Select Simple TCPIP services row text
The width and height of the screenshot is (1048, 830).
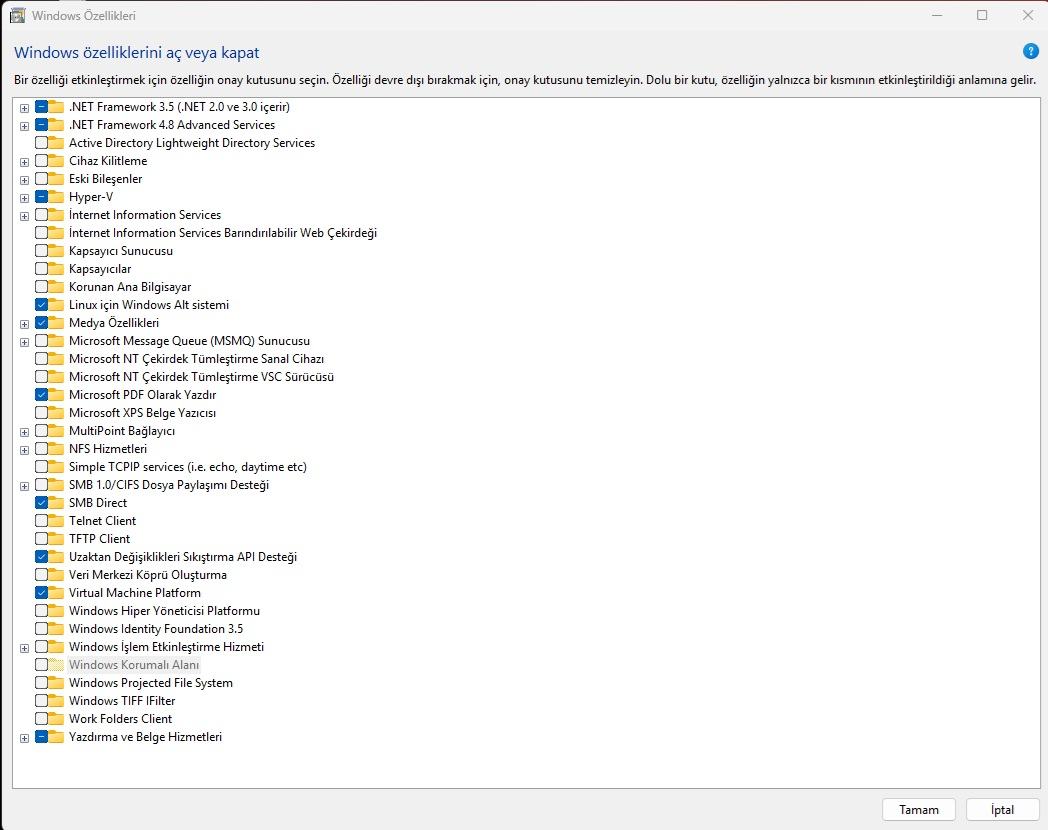click(x=188, y=467)
